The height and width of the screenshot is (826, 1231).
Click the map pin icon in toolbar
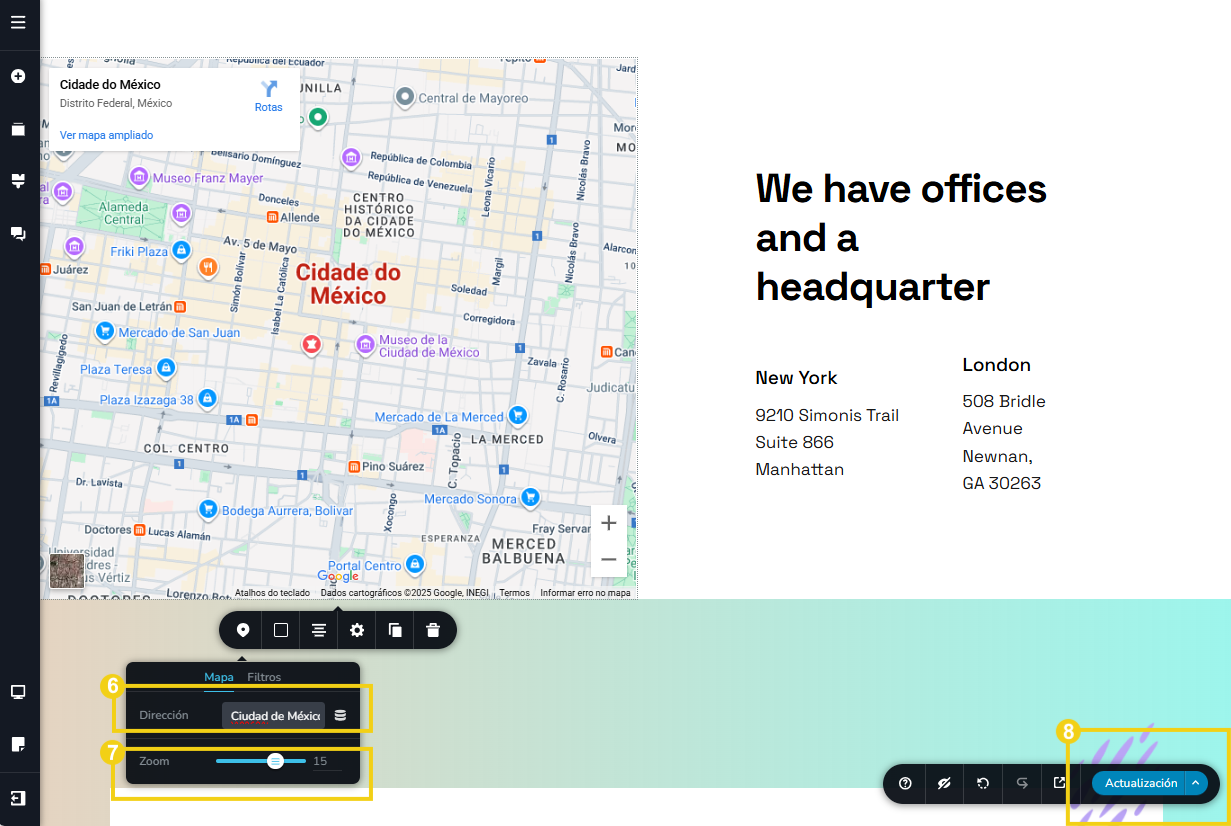pyautogui.click(x=242, y=630)
